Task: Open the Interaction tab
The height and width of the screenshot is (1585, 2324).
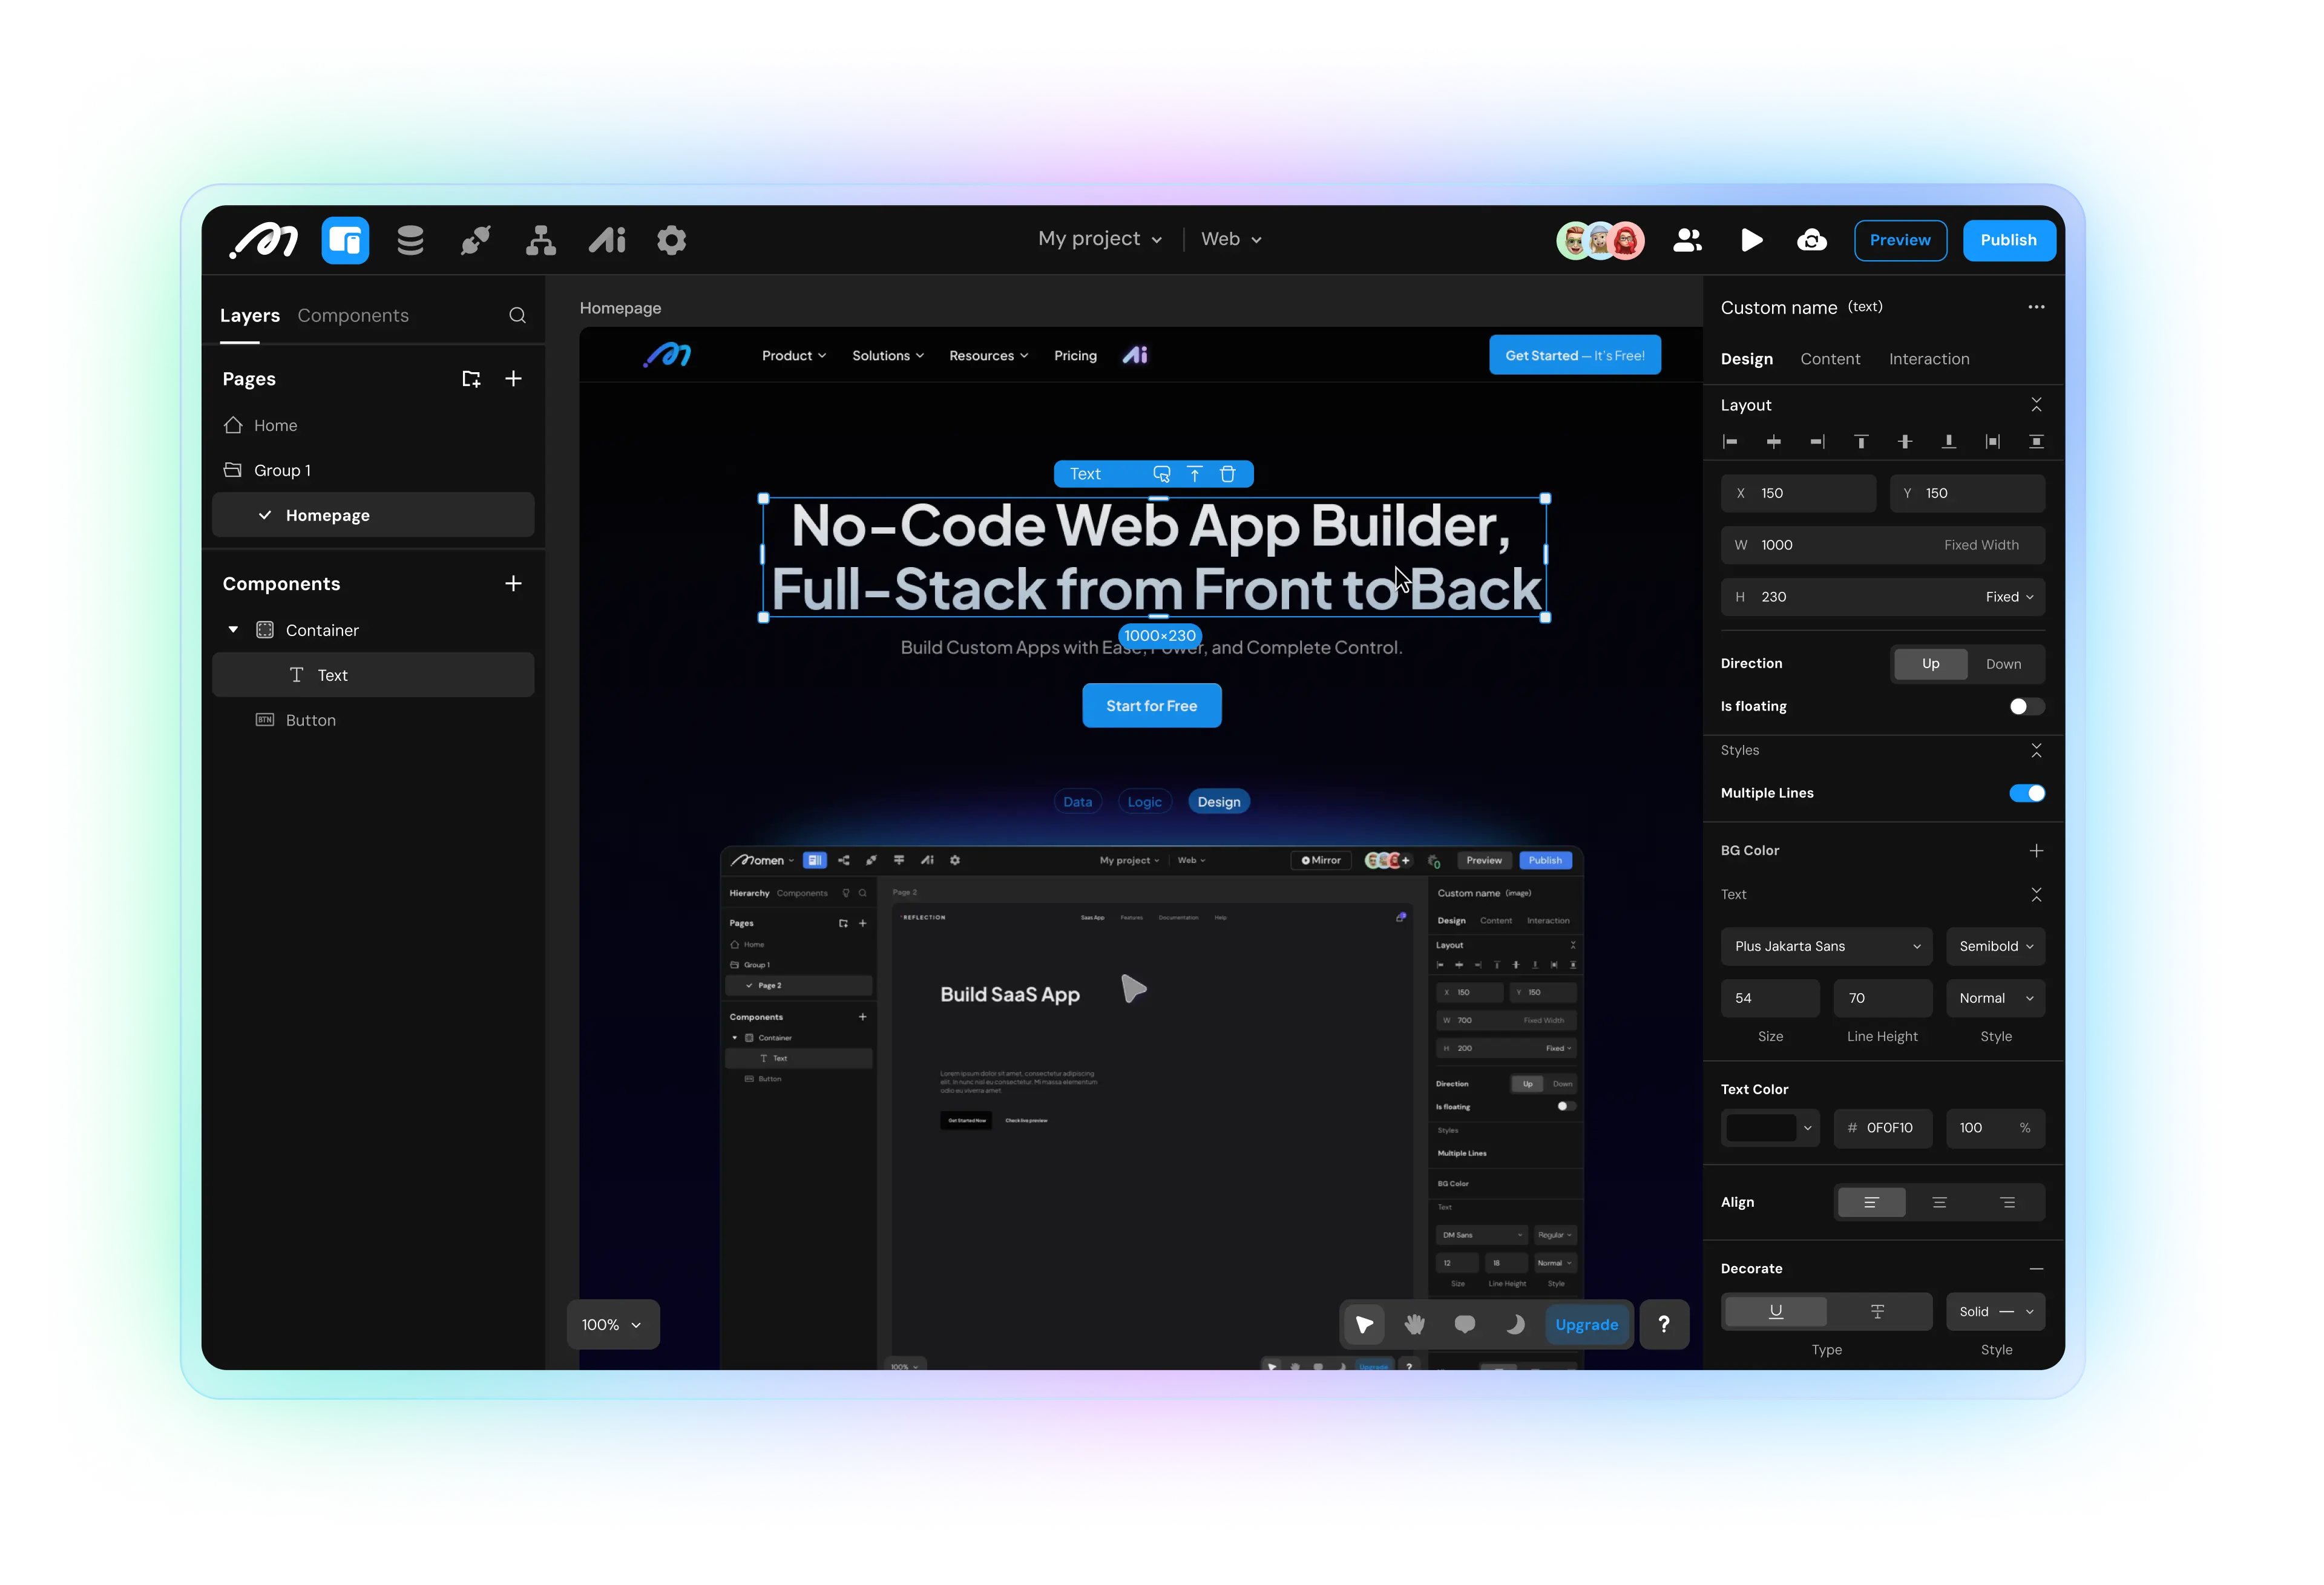Action: 1928,359
